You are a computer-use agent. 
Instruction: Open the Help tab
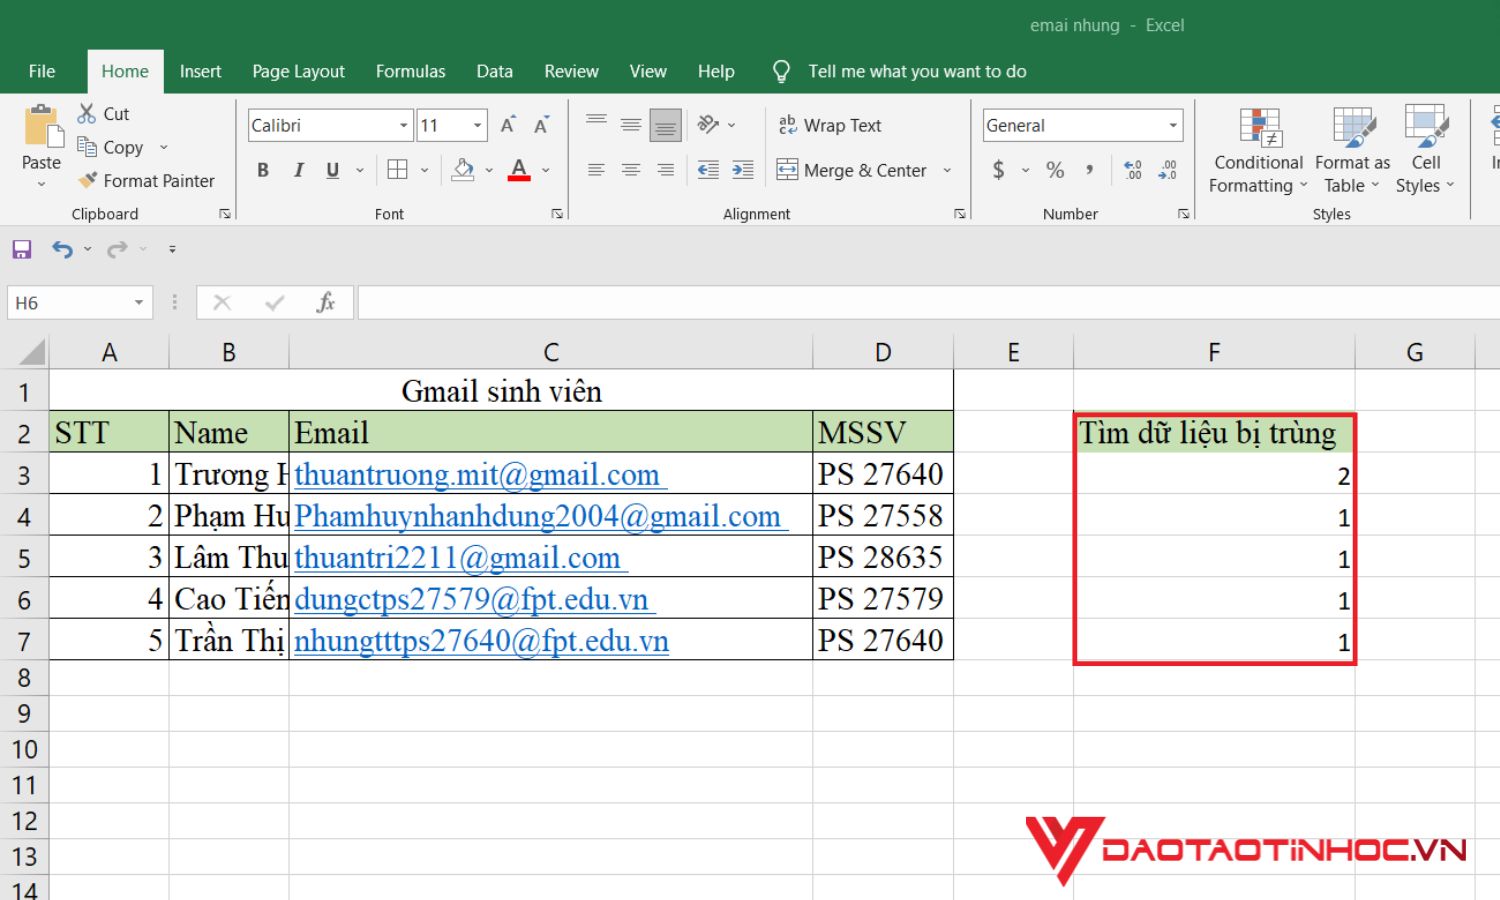point(716,71)
